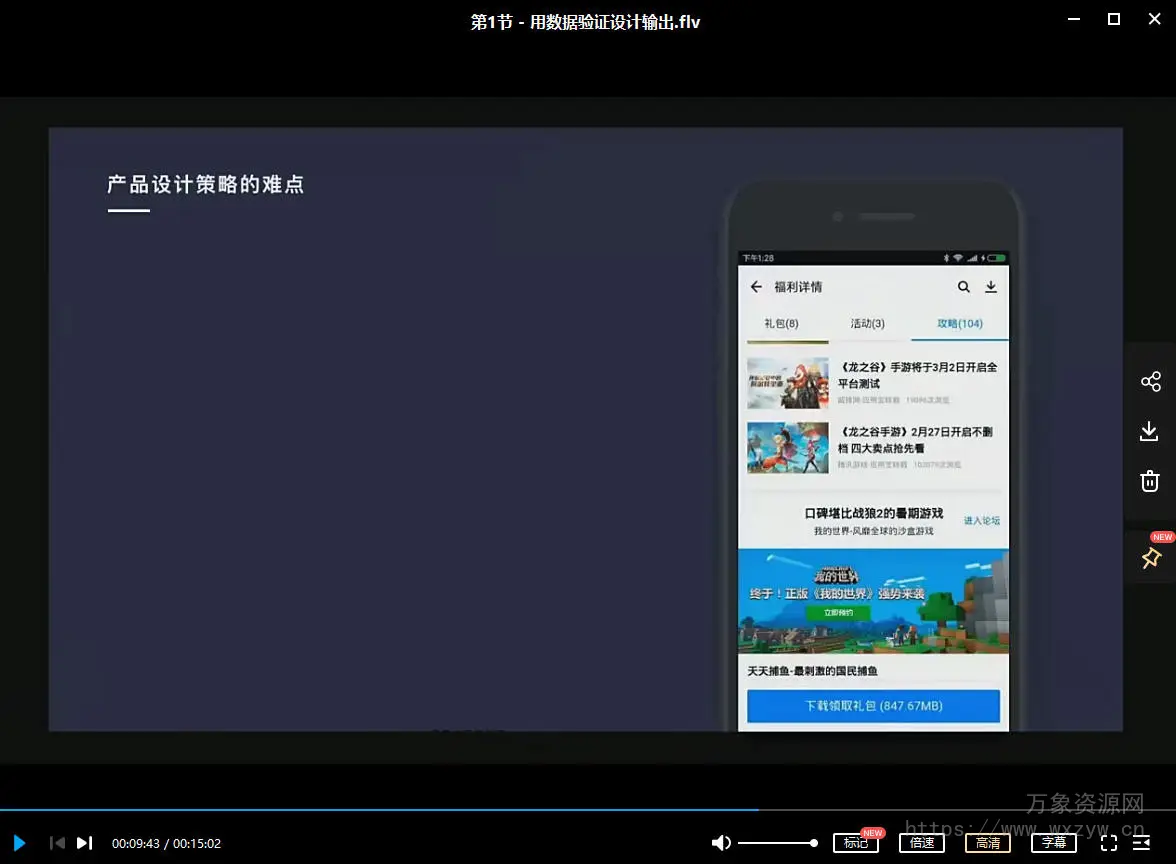
Task: Click the download icon in sidebar
Action: 1150,431
